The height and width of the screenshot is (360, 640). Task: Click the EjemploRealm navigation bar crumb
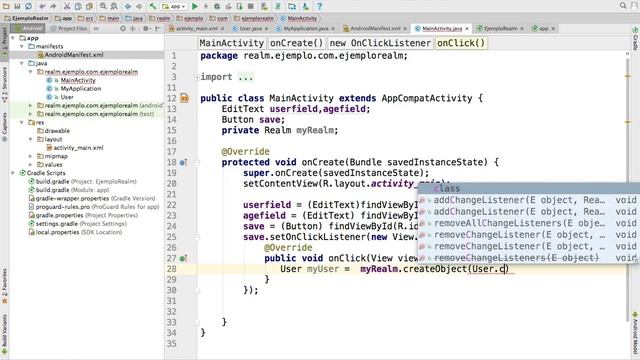tap(27, 18)
